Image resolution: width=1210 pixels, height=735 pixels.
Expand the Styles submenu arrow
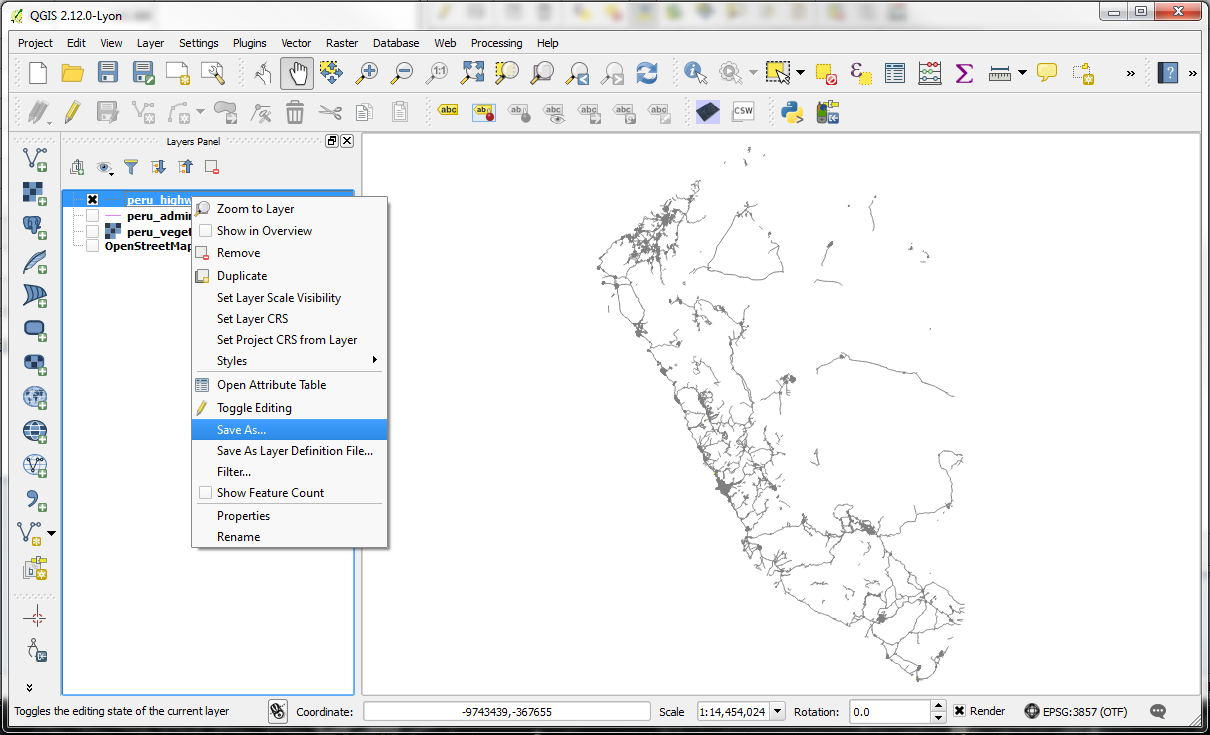point(375,361)
